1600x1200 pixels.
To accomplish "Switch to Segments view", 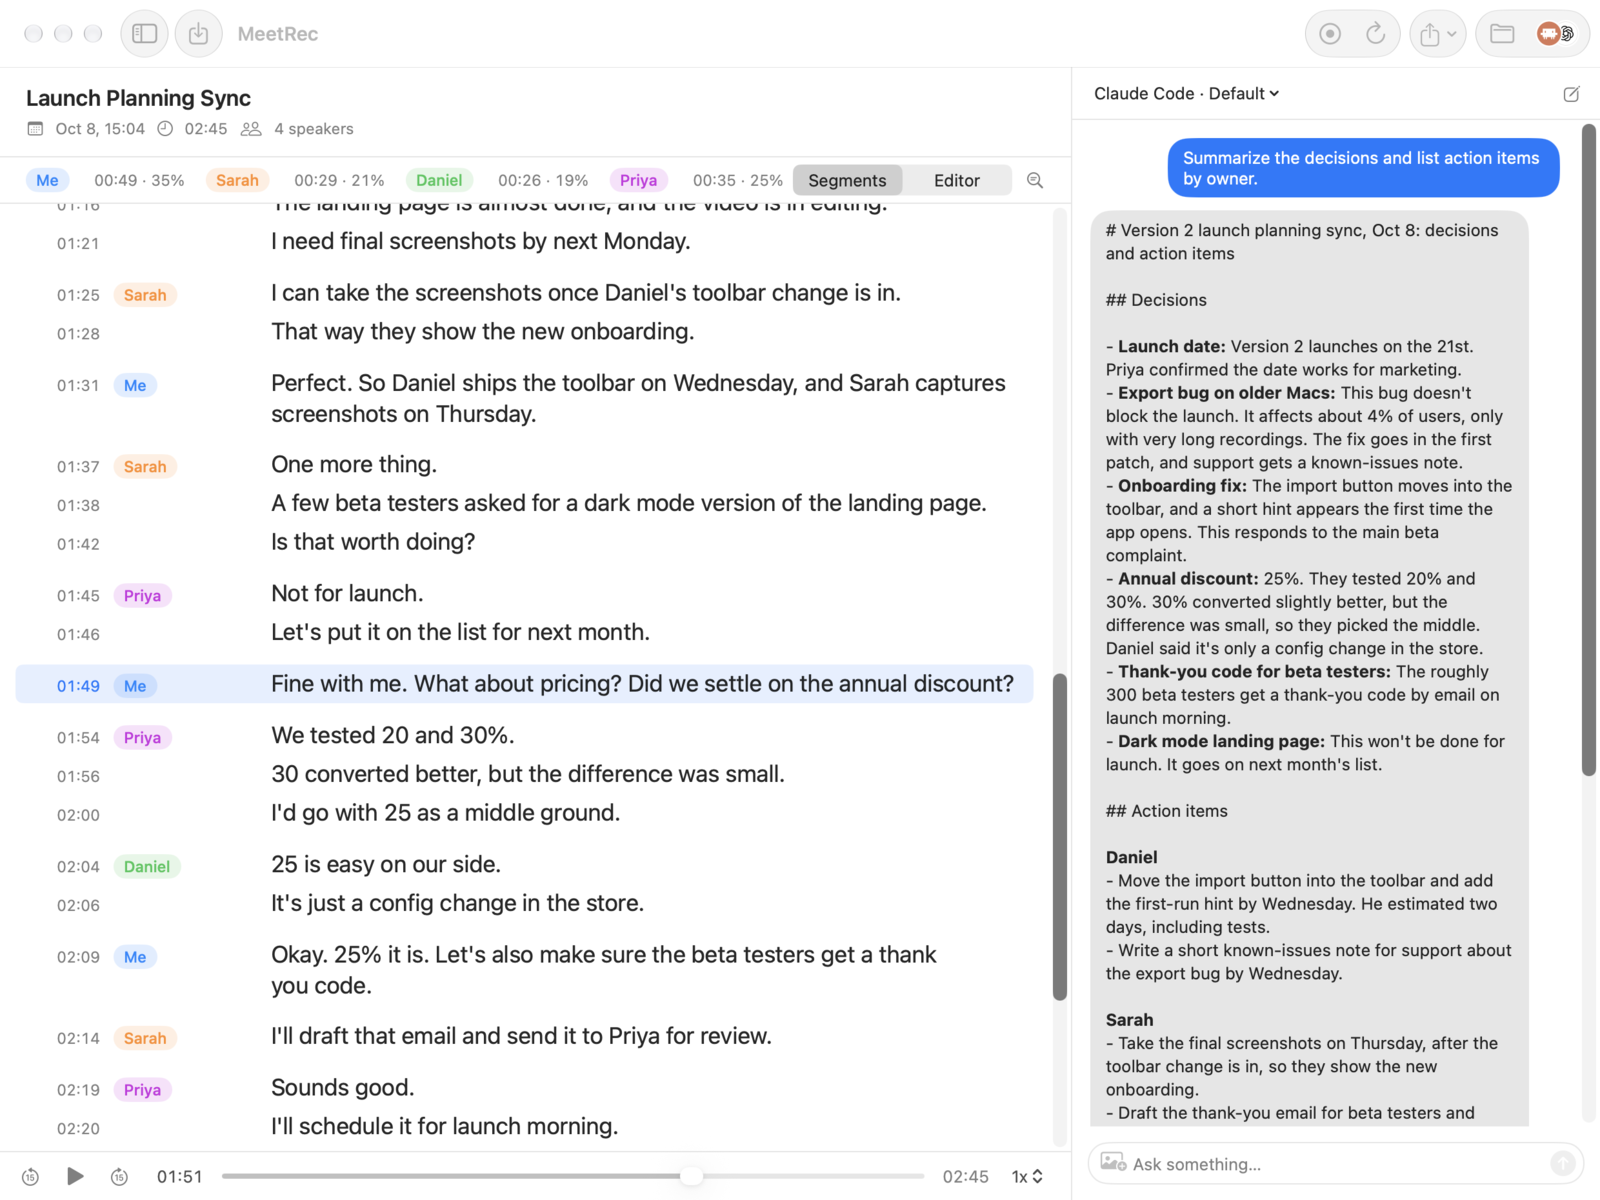I will [x=847, y=180].
